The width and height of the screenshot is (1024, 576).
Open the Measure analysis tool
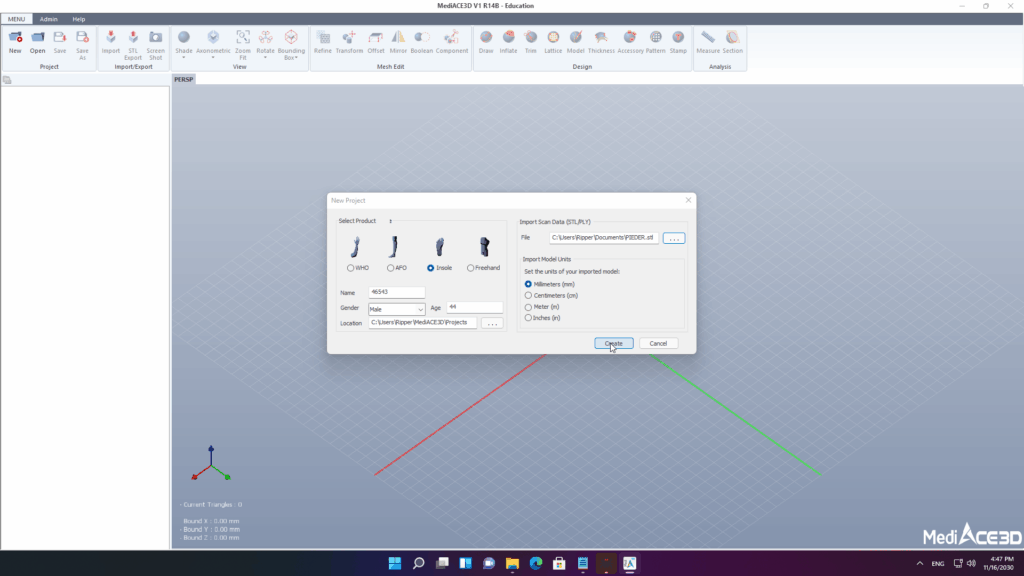708,41
